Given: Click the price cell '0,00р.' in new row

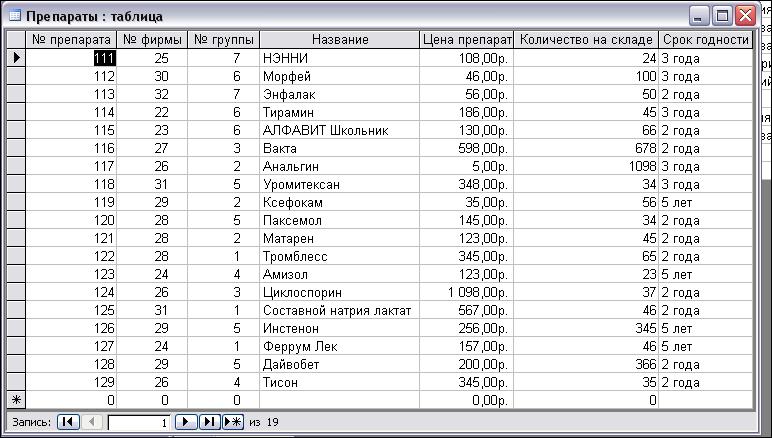Looking at the screenshot, I should coord(467,400).
